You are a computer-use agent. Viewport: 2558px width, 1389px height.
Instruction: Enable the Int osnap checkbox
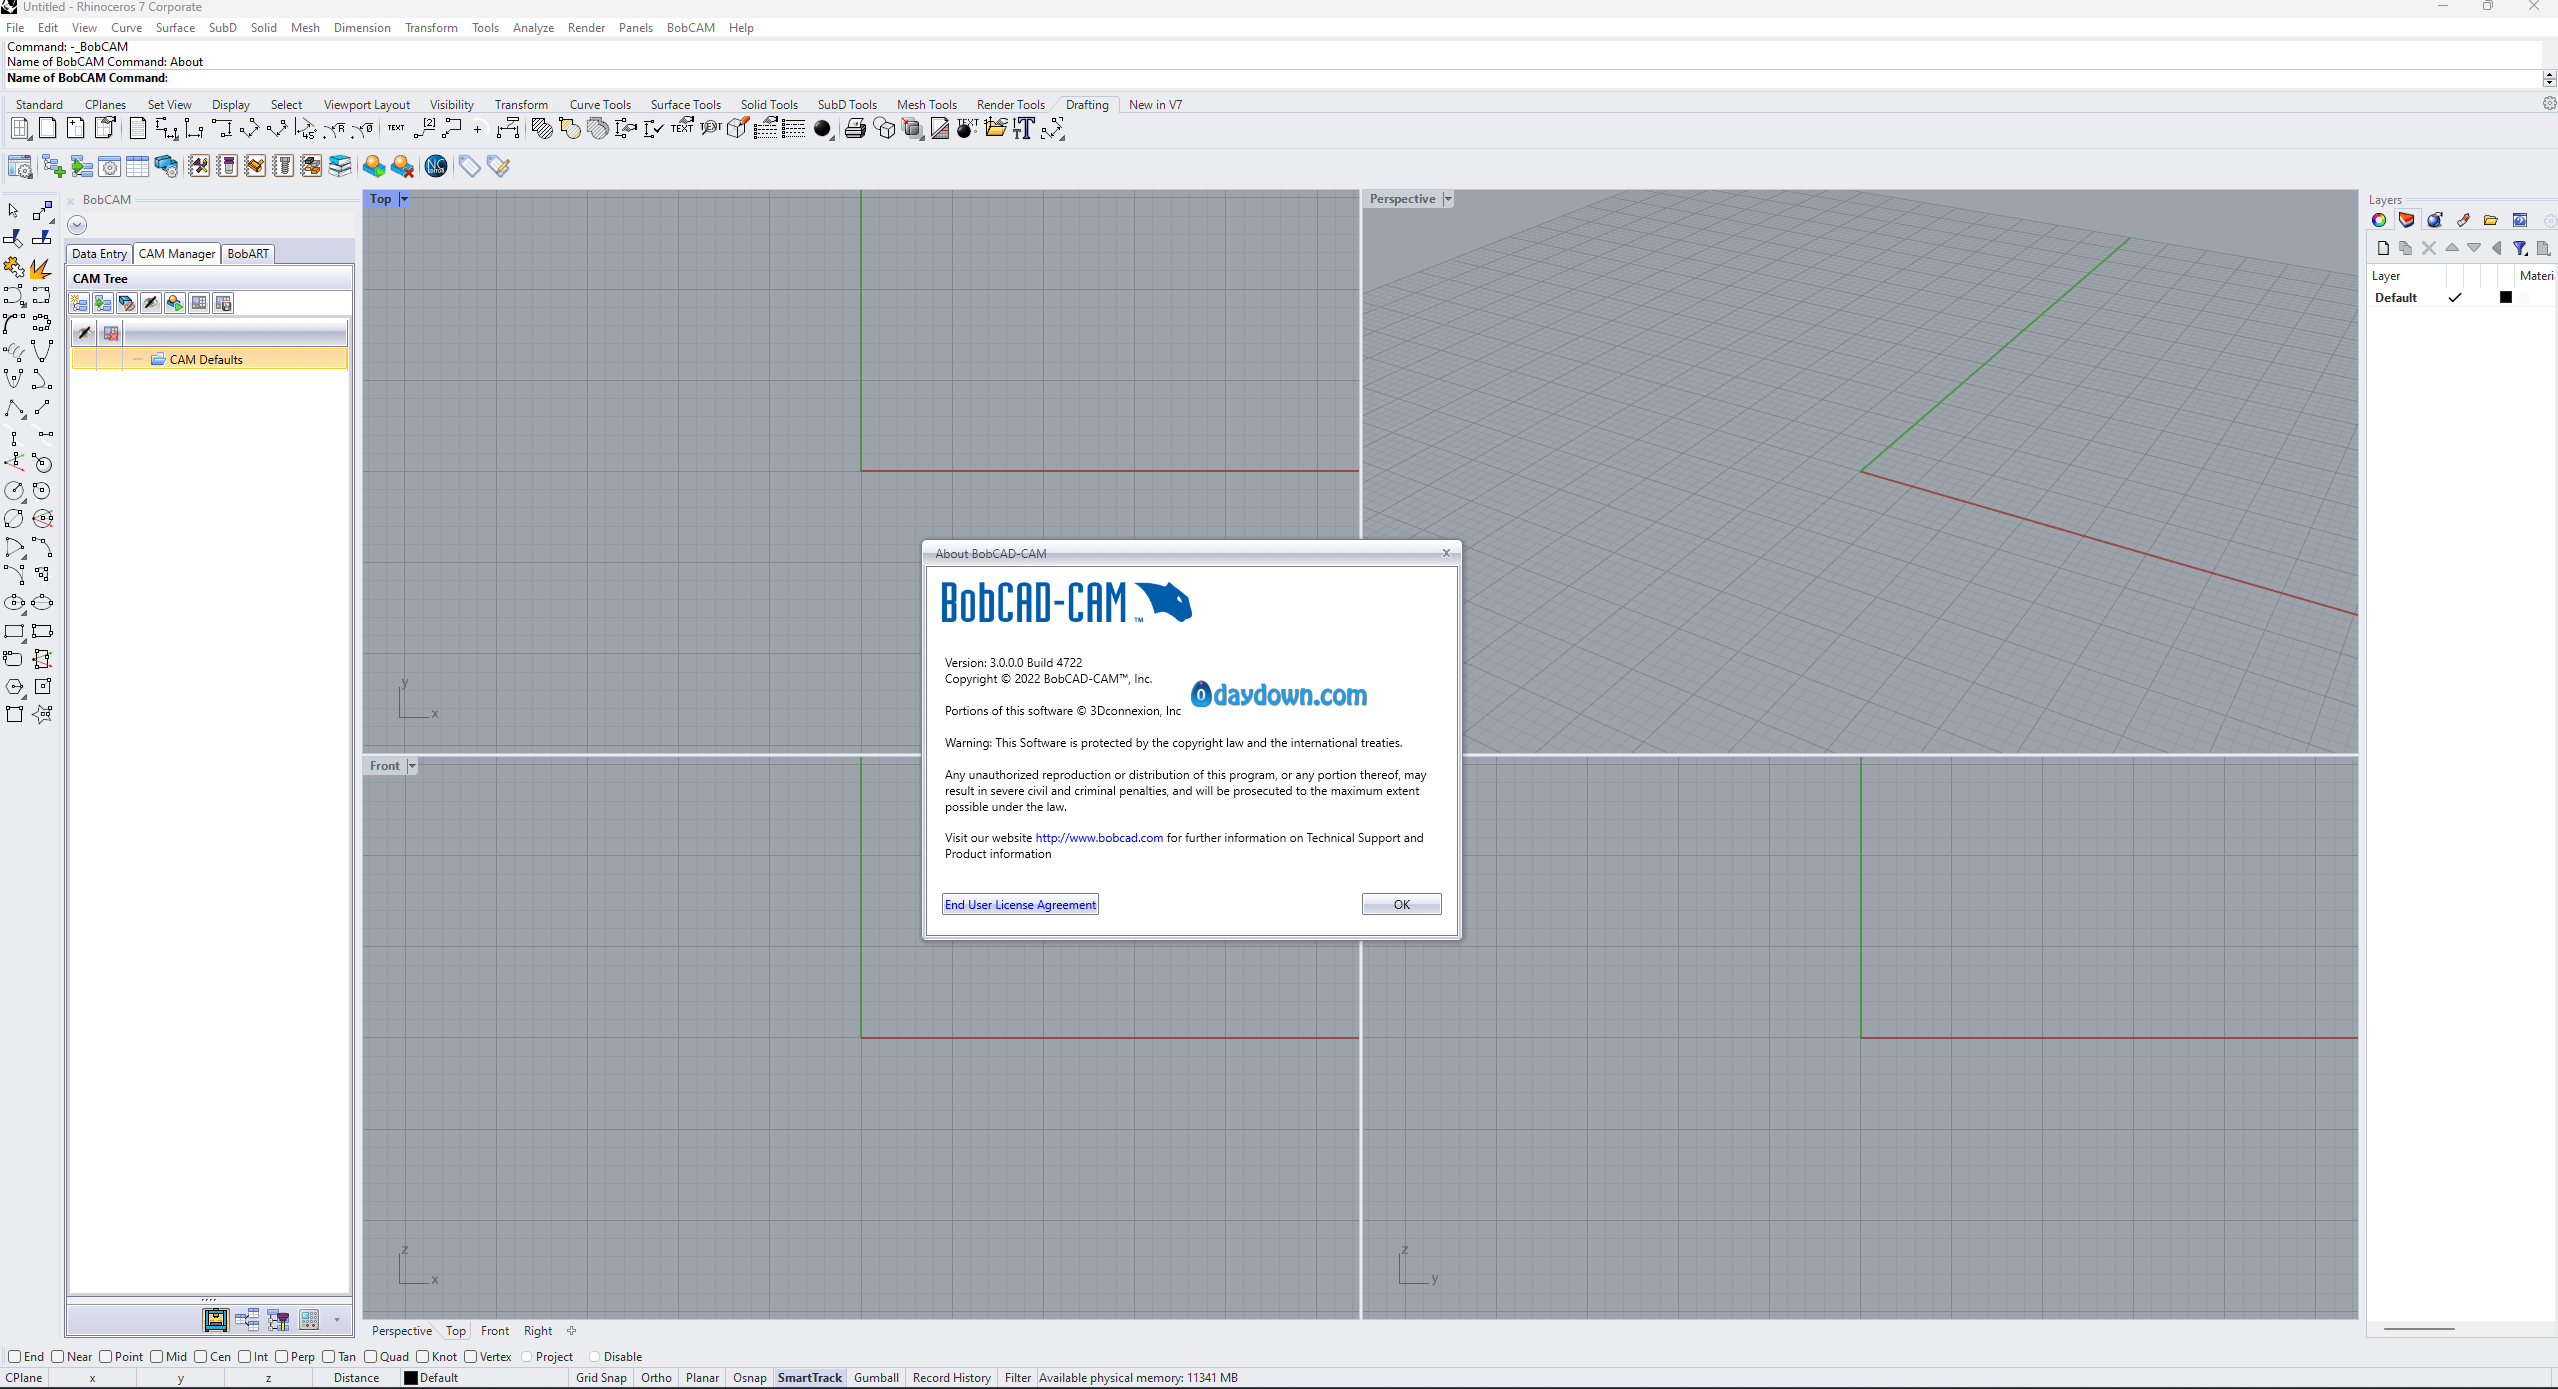click(245, 1356)
